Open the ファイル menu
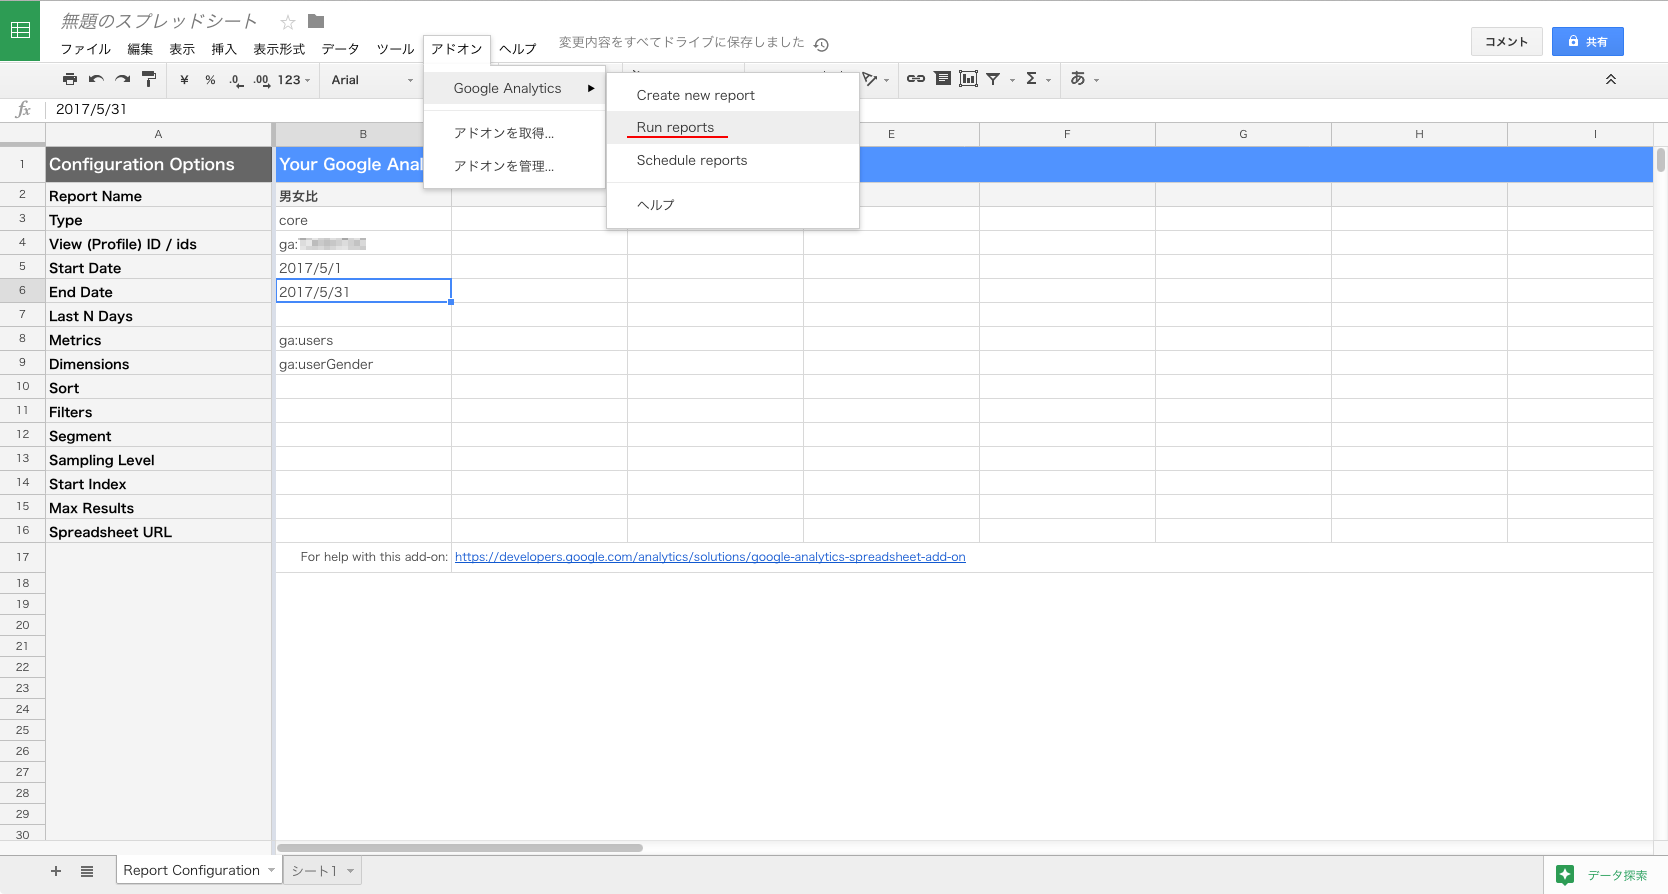 85,49
